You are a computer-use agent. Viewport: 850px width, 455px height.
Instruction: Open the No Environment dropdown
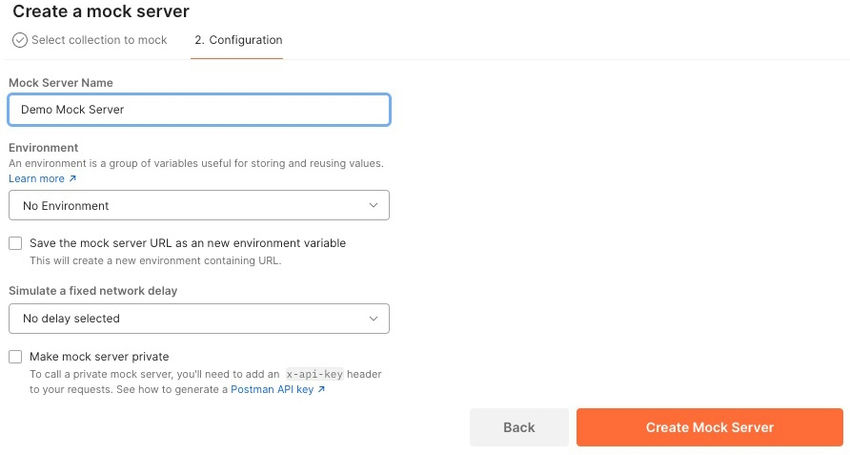(x=198, y=206)
